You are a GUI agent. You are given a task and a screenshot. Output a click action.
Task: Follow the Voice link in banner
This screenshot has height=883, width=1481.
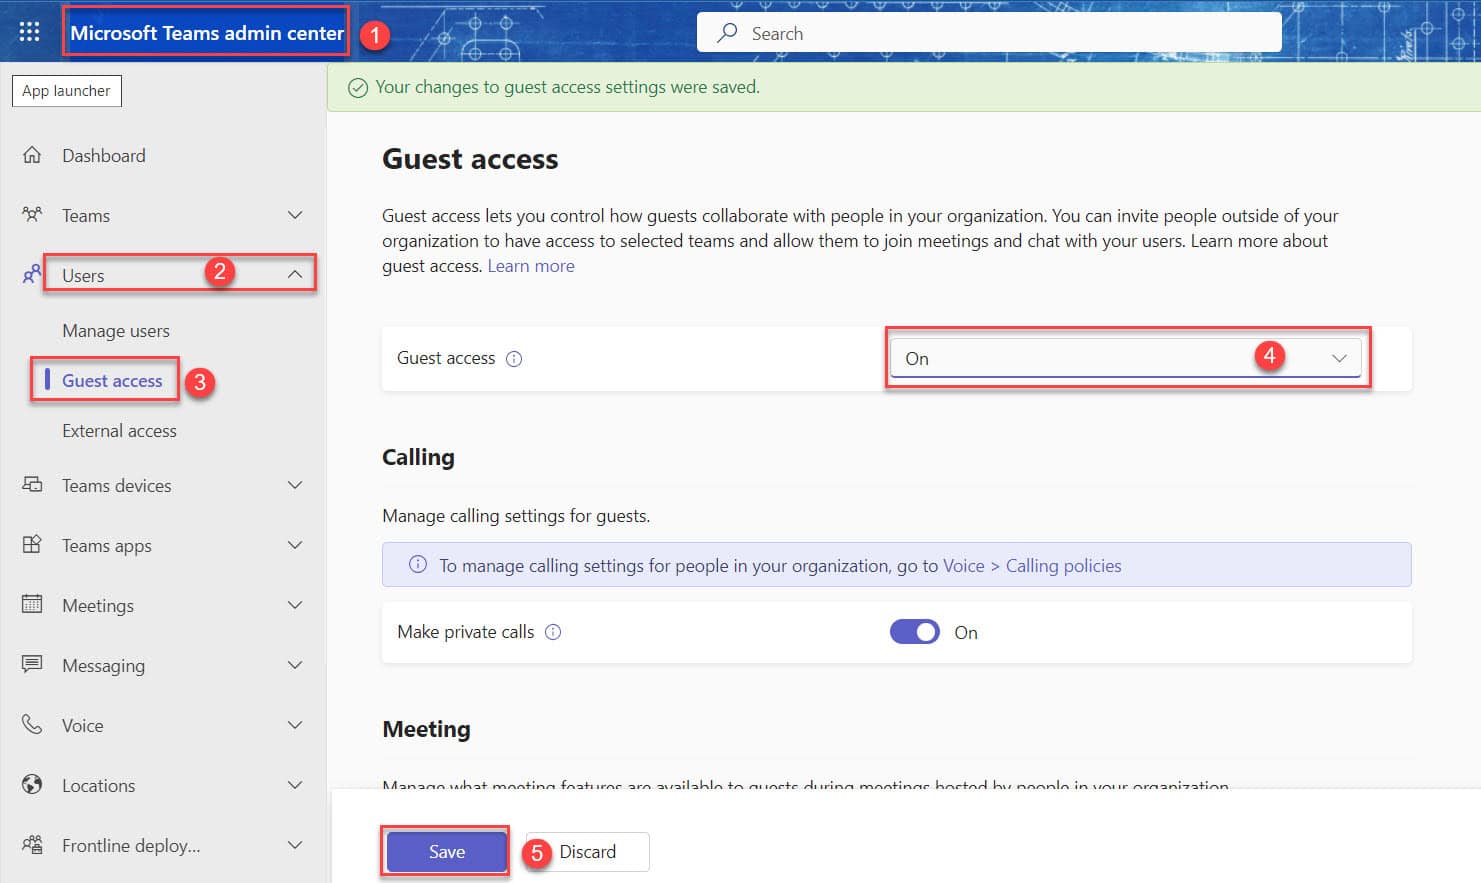(964, 566)
